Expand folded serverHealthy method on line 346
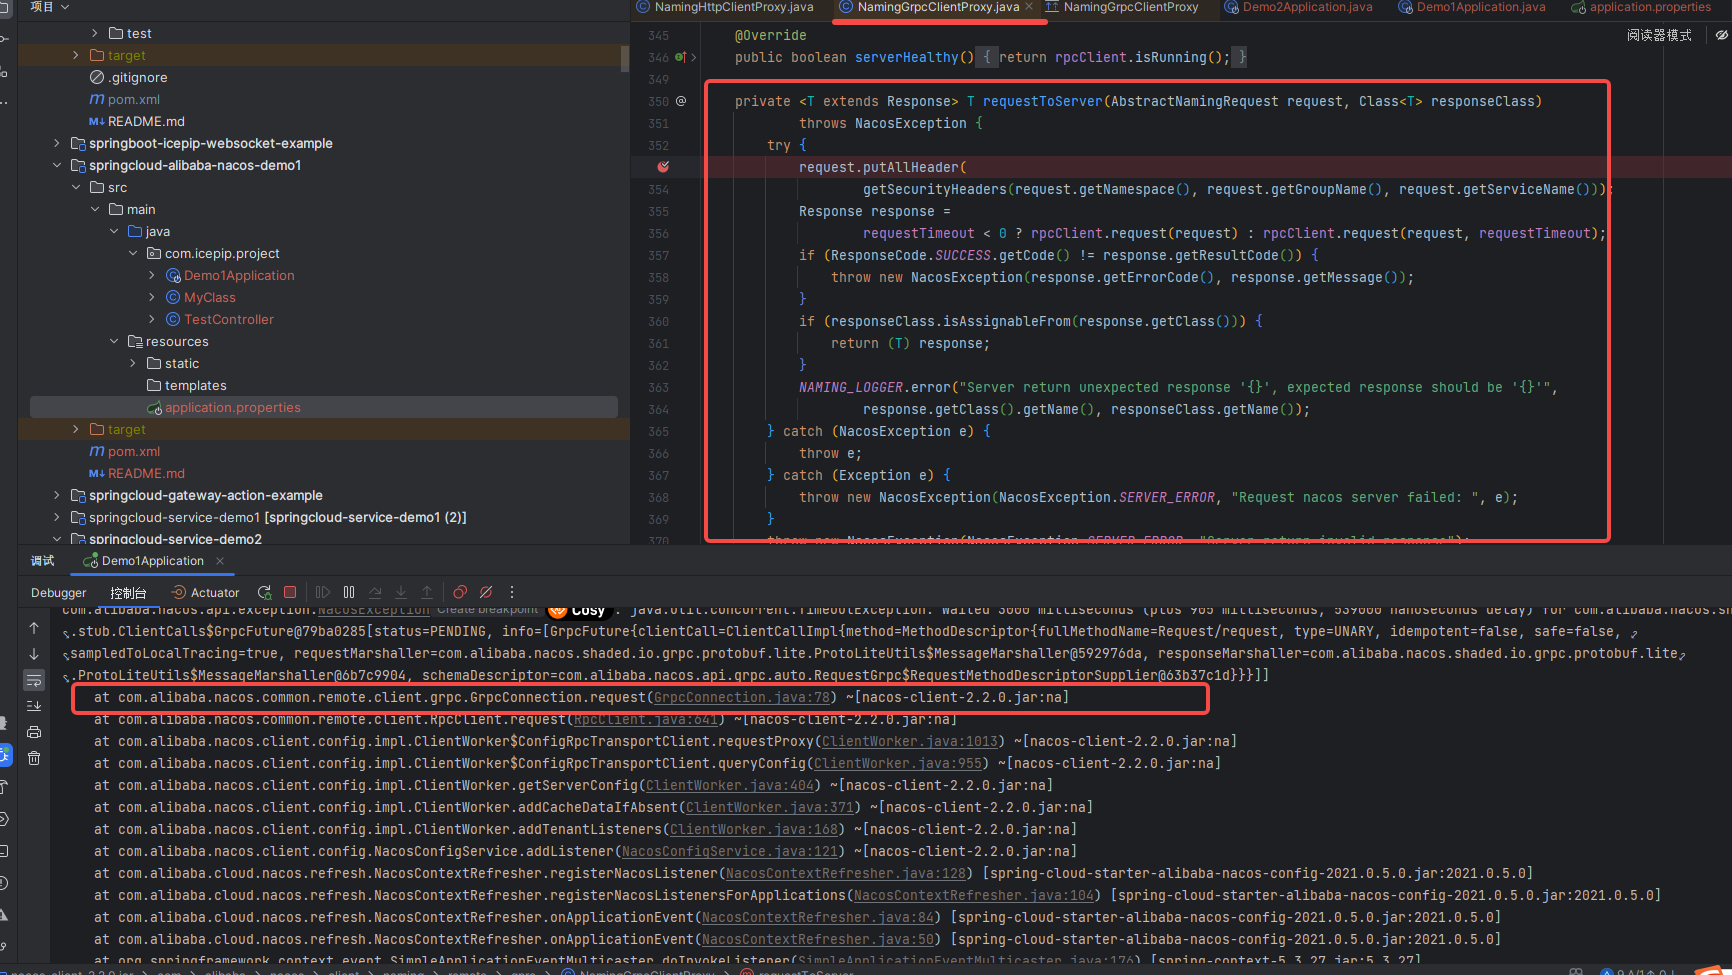Screen dimensions: 1732x975 click(693, 57)
